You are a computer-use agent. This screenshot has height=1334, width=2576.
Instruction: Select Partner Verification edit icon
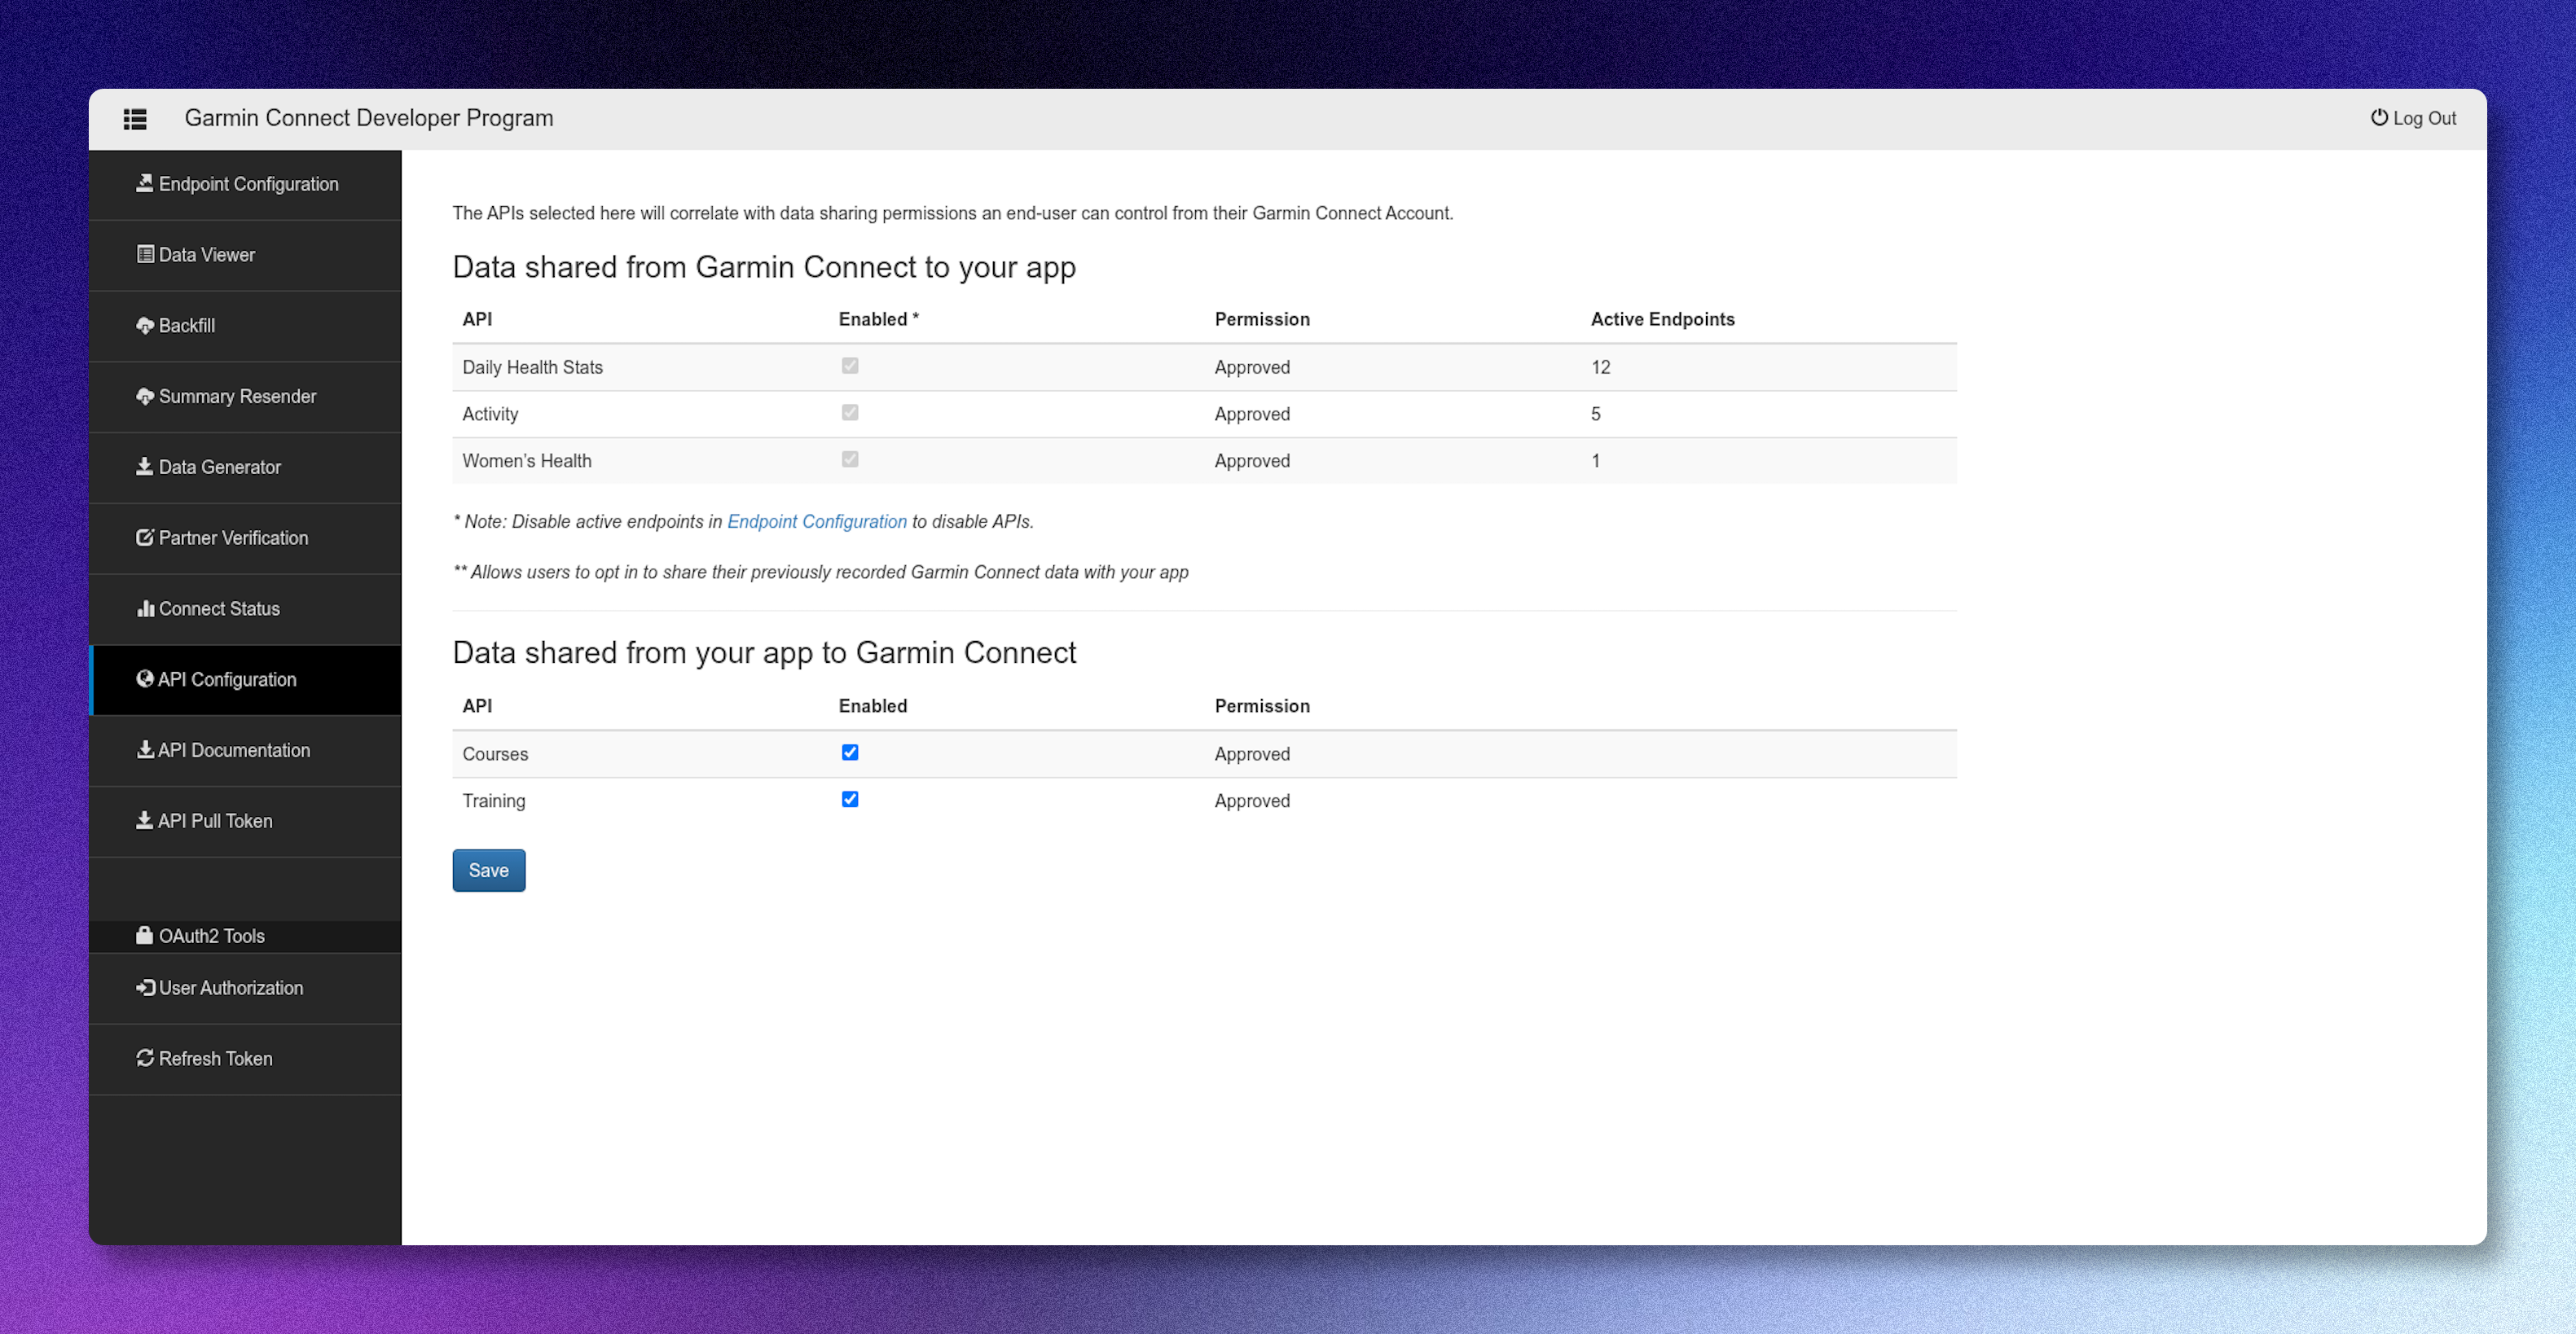point(145,537)
